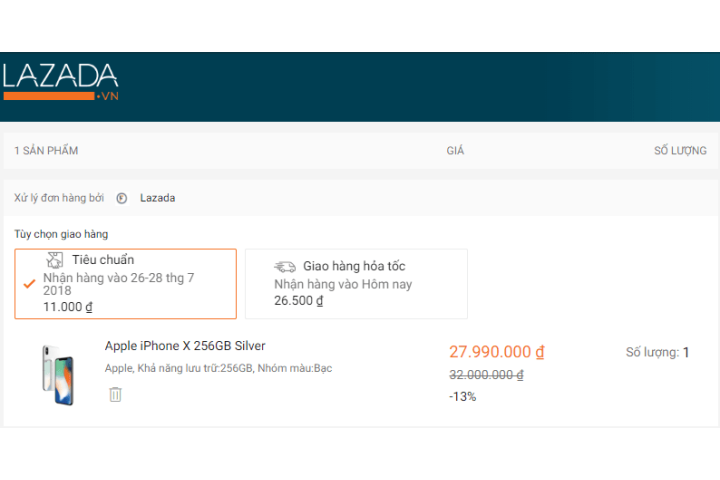Screen dimensions: 720x480
Task: Open the iPhone X product thumbnail
Action: point(57,374)
